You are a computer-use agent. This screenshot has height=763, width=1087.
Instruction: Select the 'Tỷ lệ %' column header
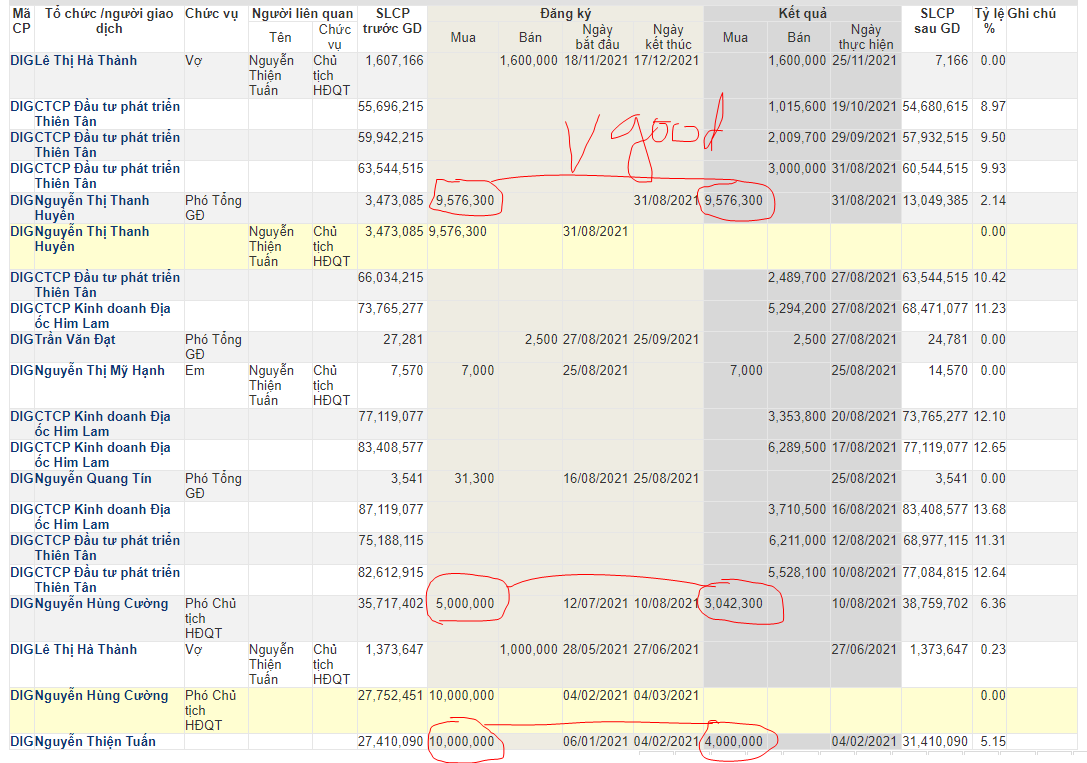990,21
